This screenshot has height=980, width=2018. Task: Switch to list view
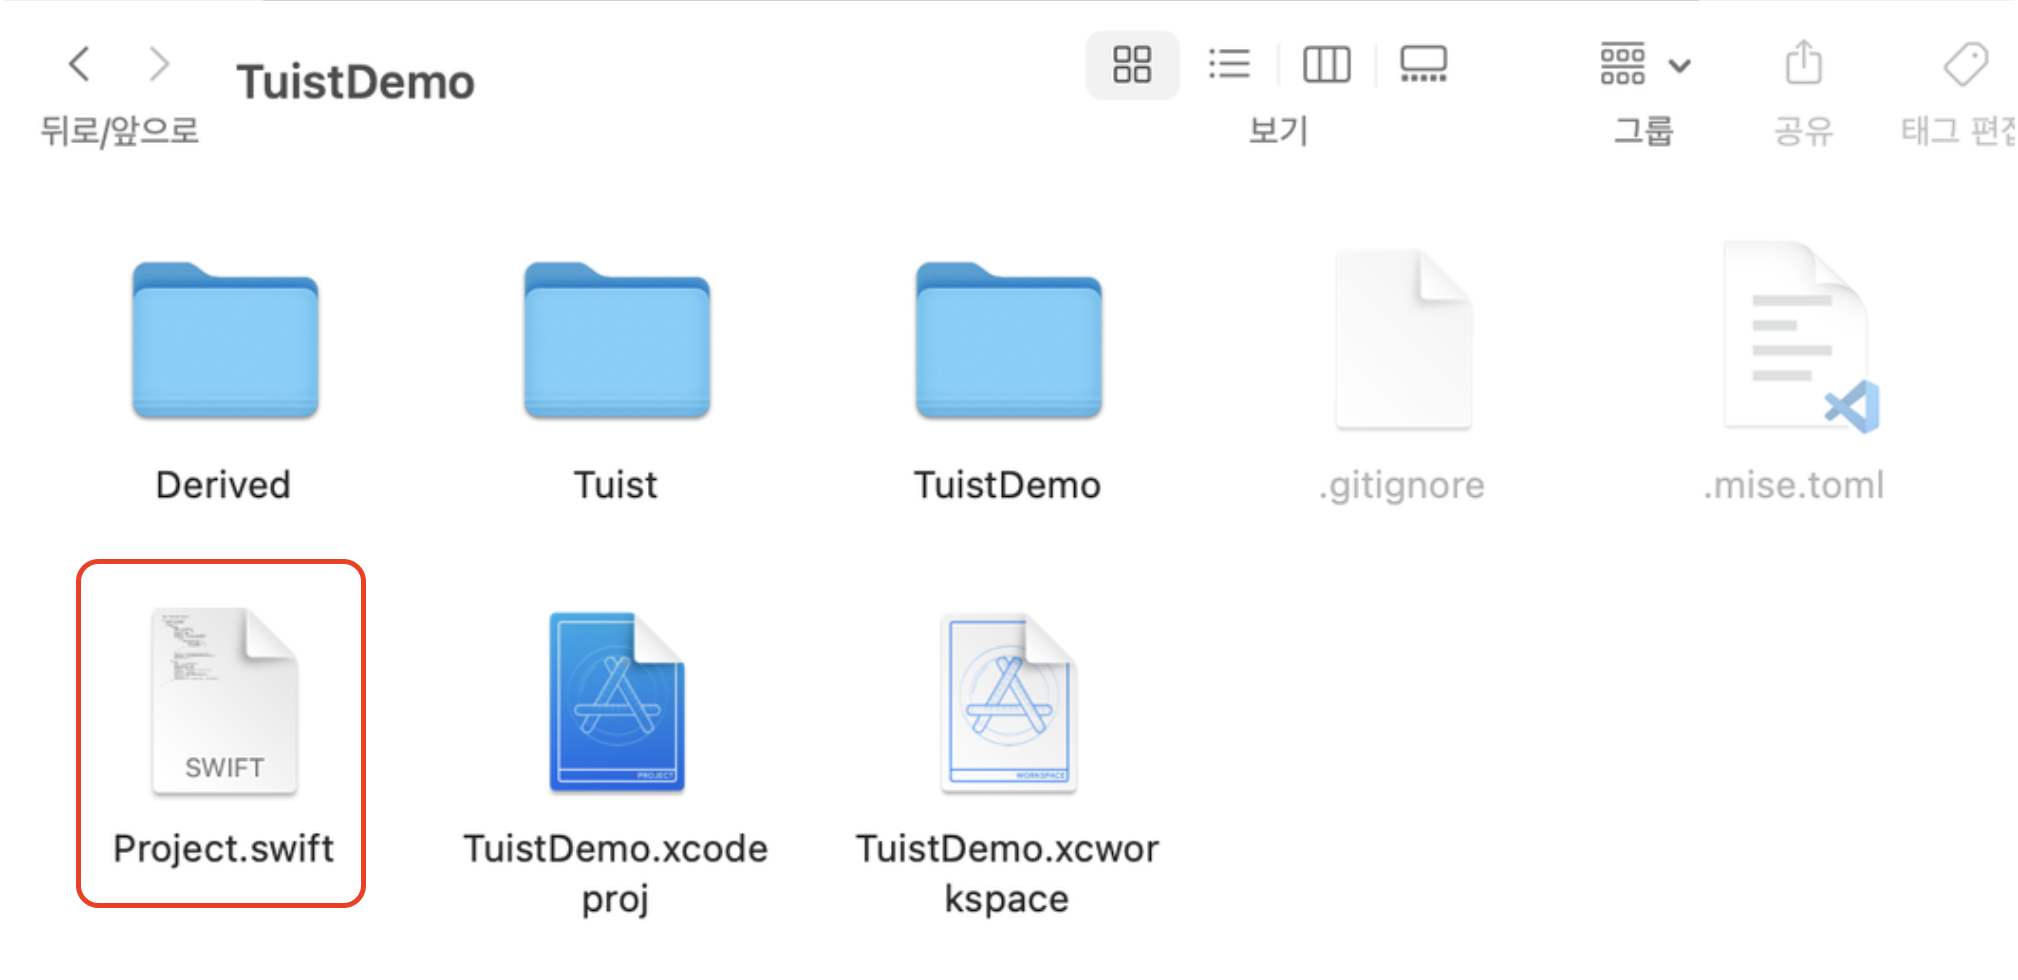click(1229, 64)
